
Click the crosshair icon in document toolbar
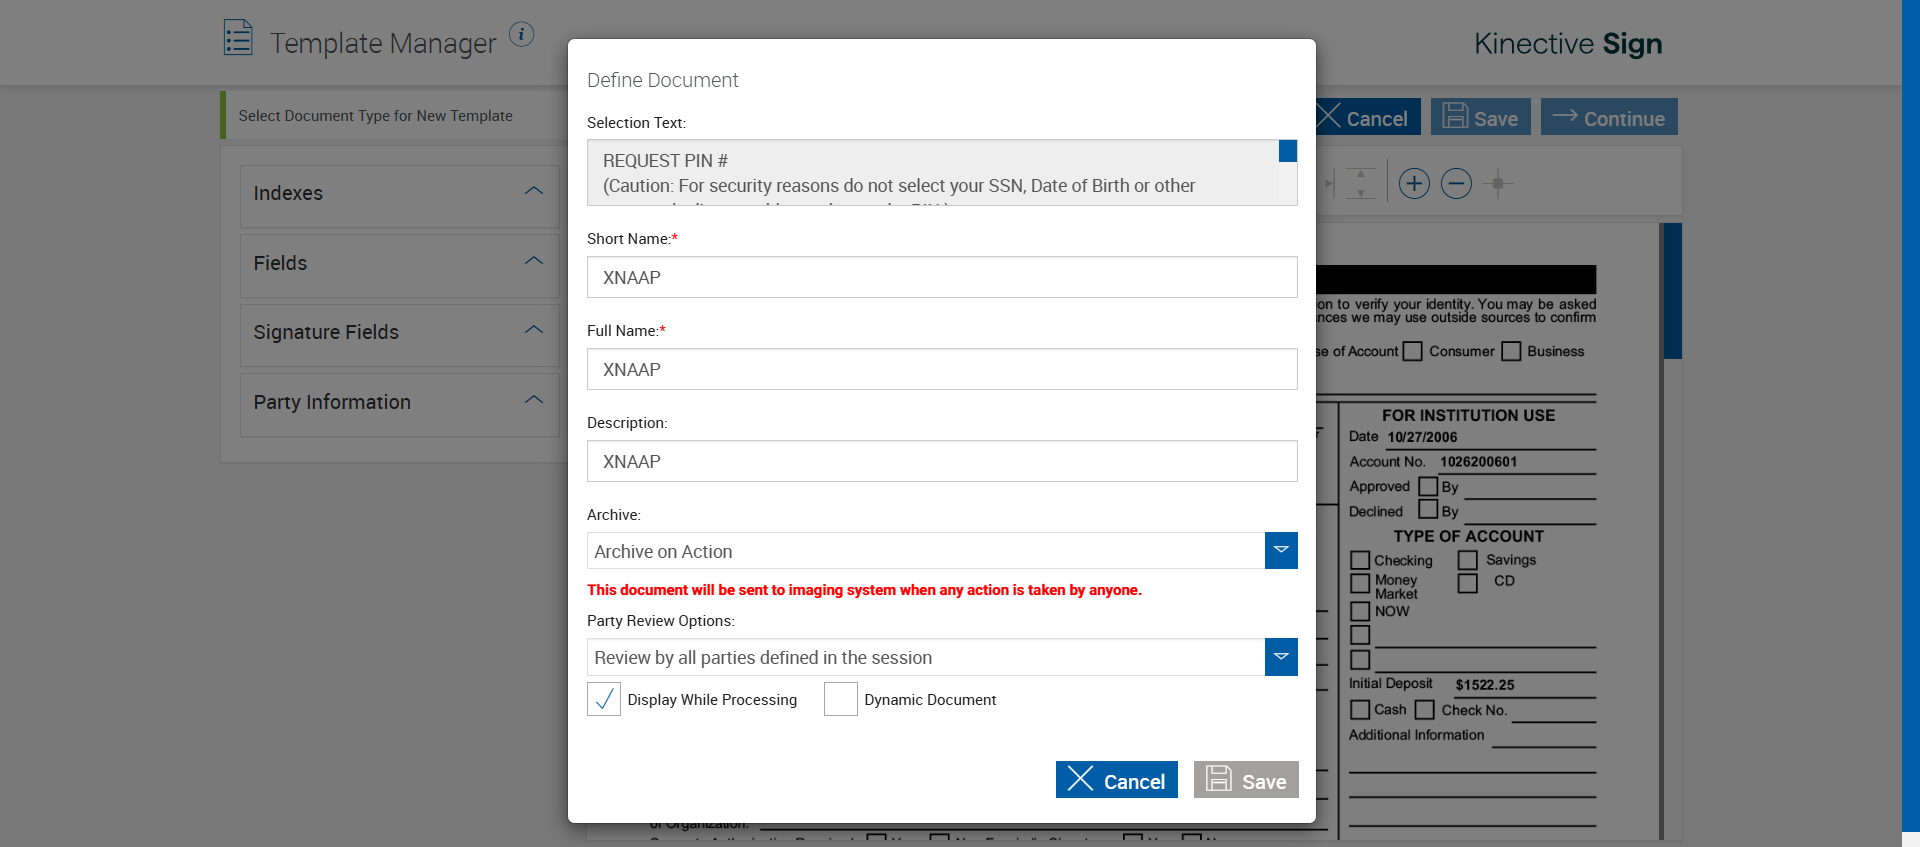(1498, 184)
